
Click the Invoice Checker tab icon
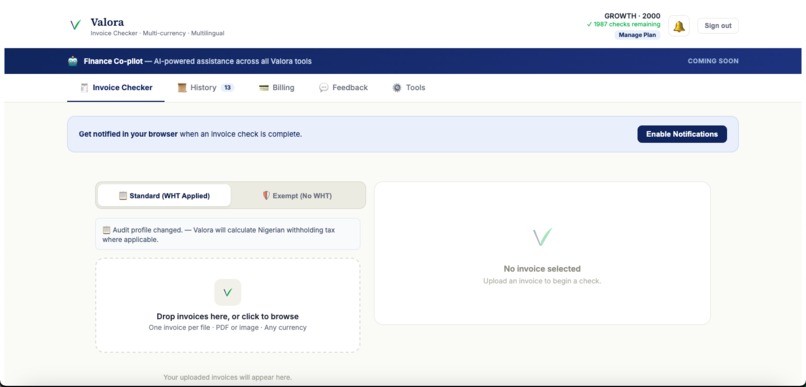[84, 88]
